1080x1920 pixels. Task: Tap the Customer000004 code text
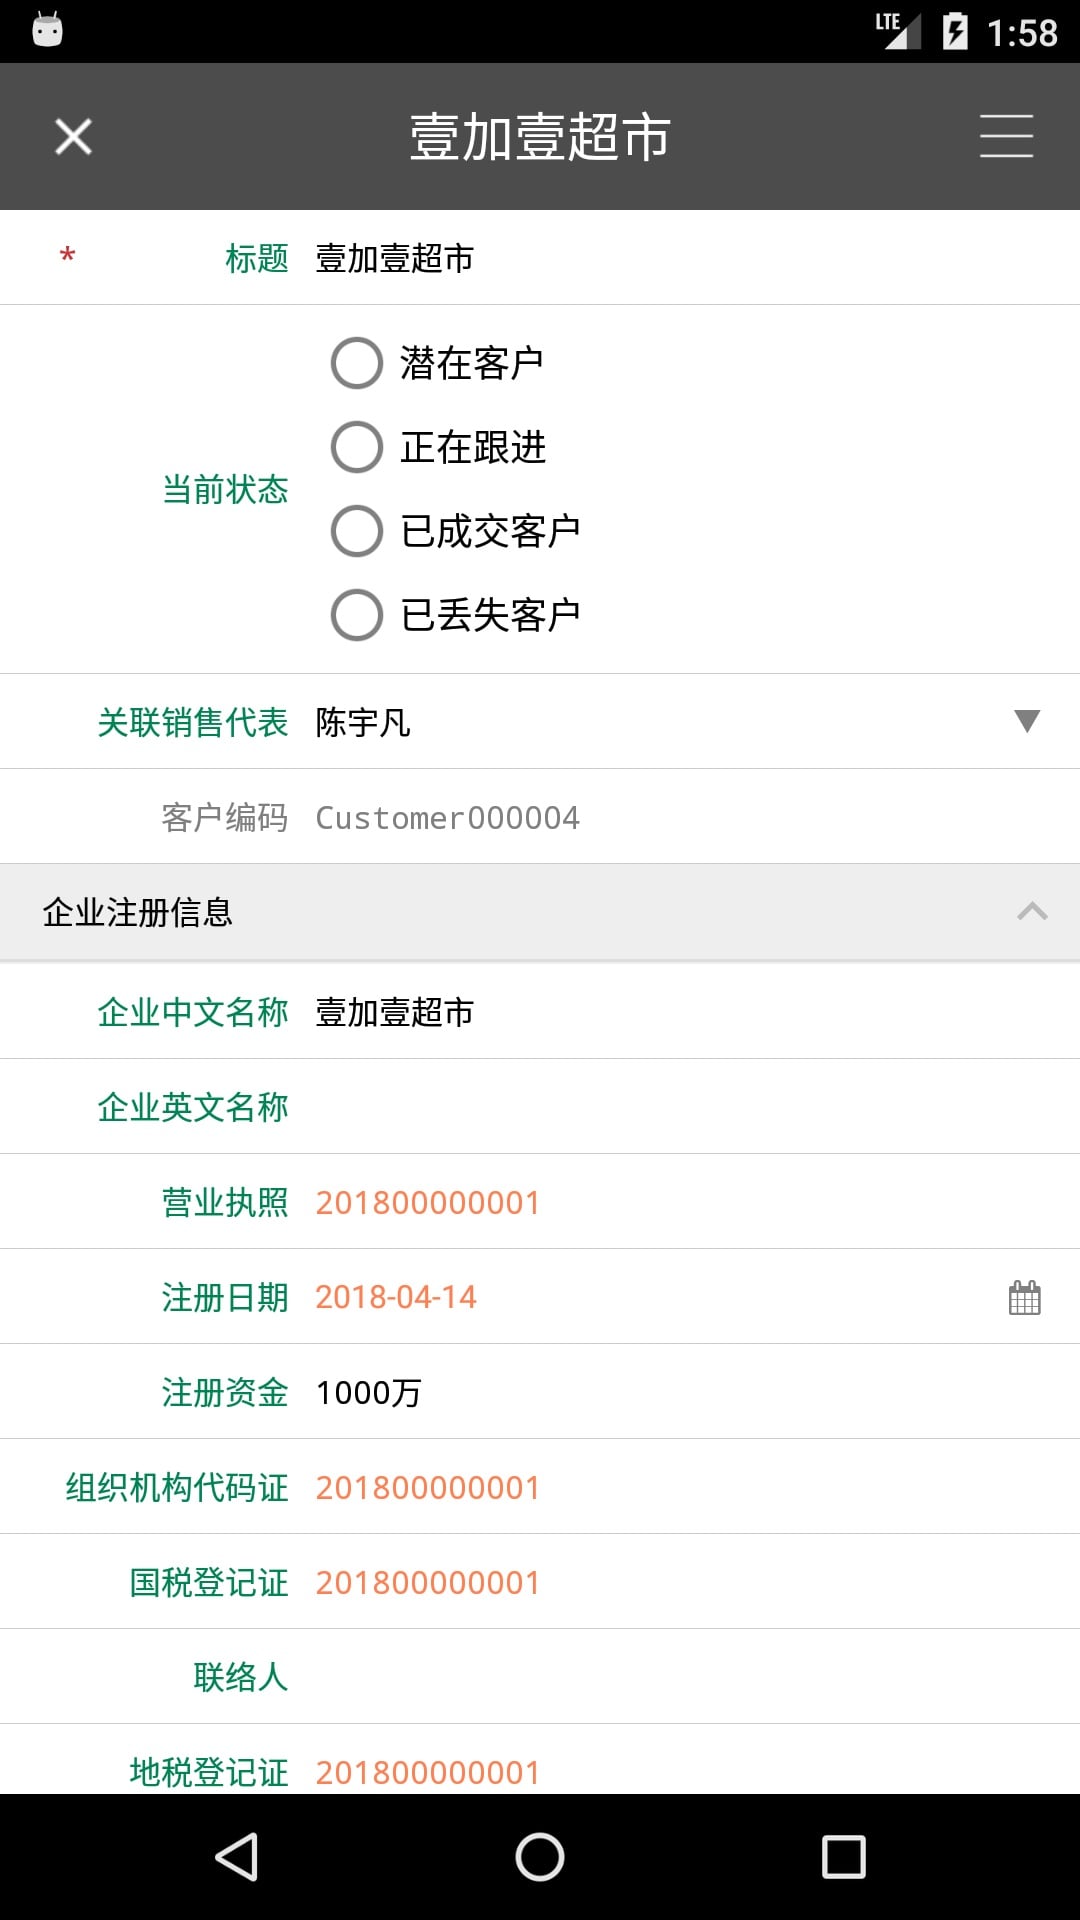pyautogui.click(x=447, y=818)
